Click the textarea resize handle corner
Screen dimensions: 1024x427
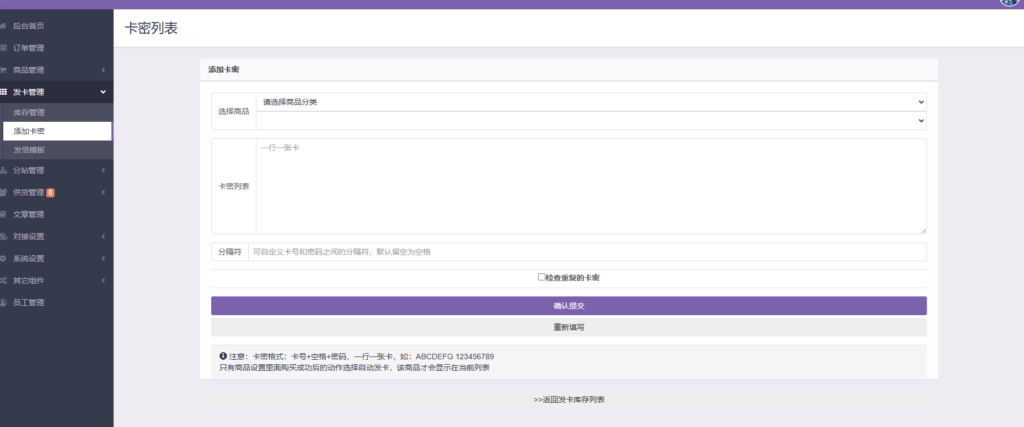923,230
